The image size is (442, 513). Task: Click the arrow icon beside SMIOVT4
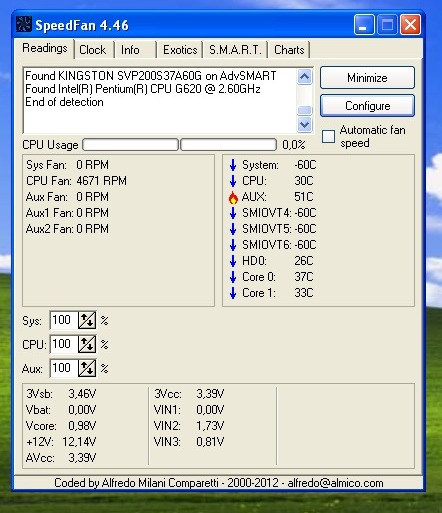tap(233, 213)
